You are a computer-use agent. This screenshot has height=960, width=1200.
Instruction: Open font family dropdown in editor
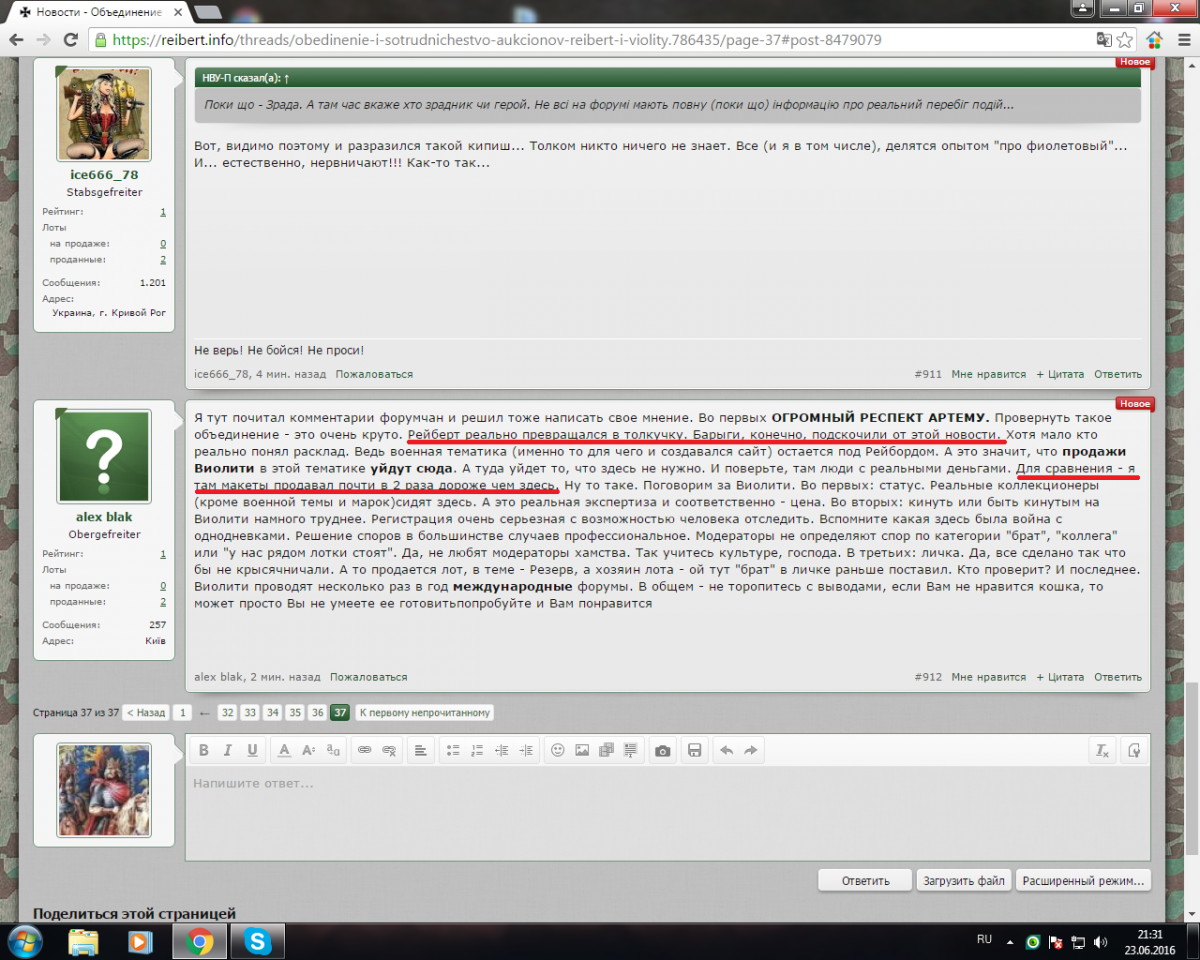[333, 750]
